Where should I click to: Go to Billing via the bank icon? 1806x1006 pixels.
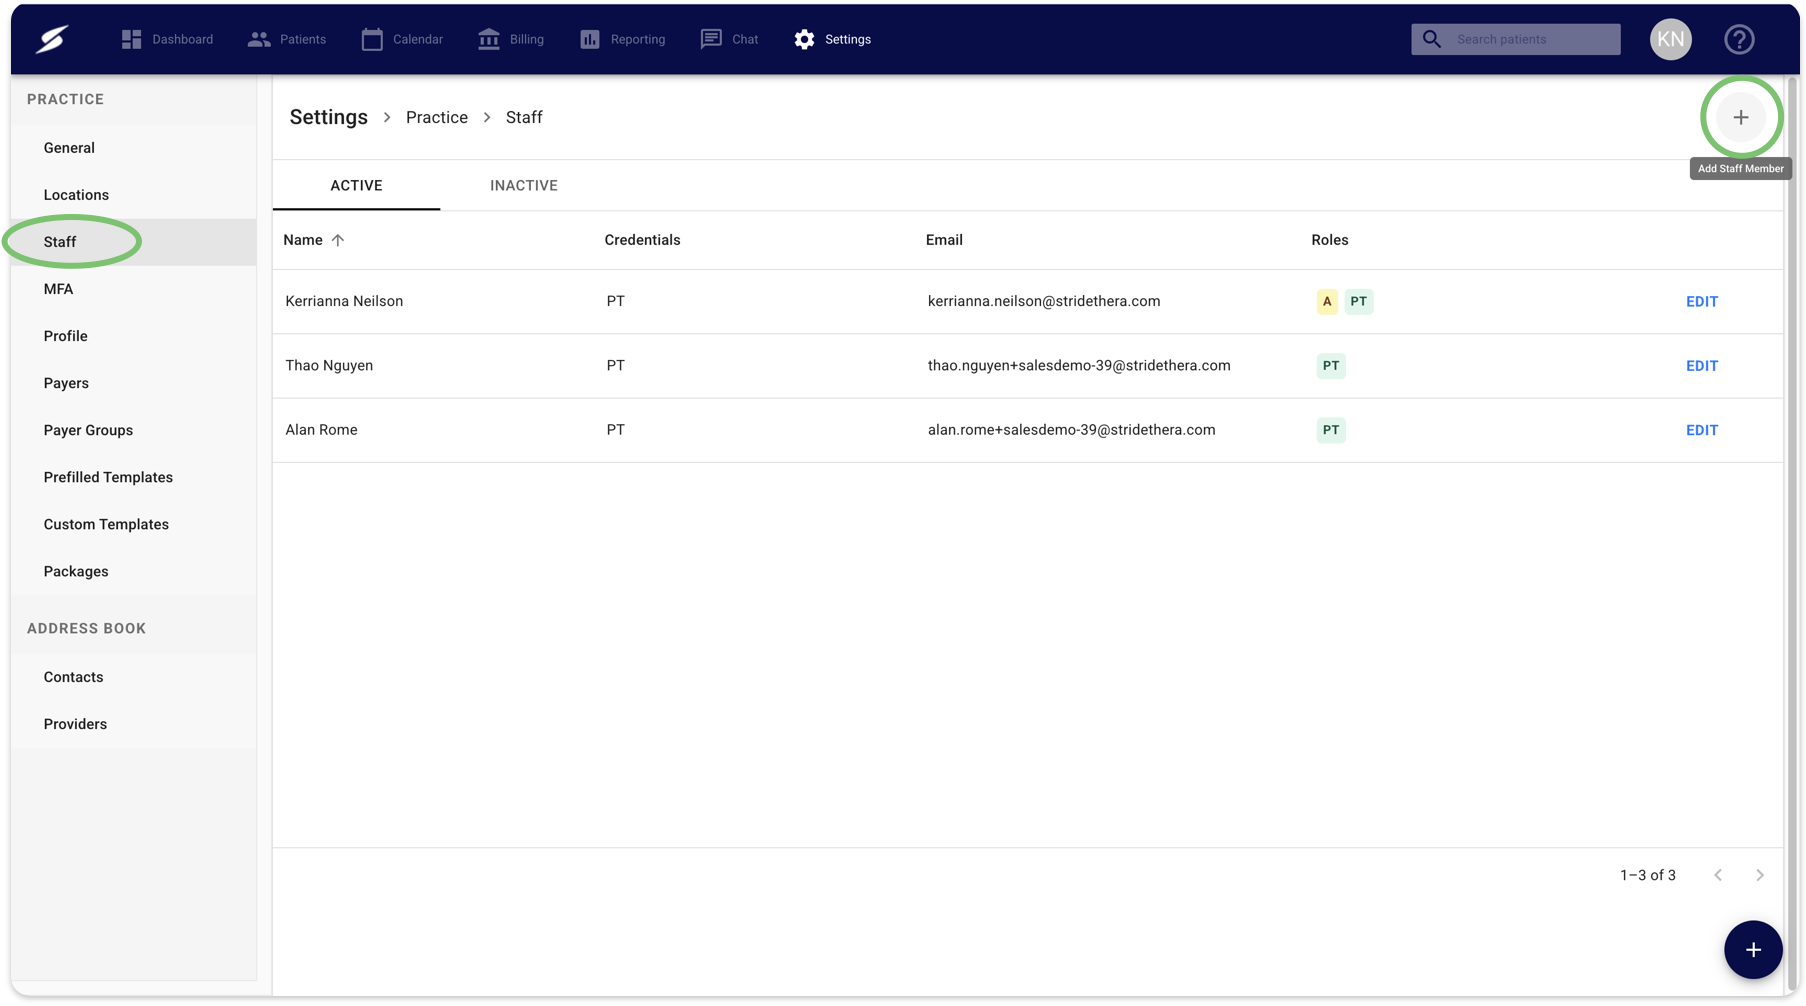(x=489, y=39)
